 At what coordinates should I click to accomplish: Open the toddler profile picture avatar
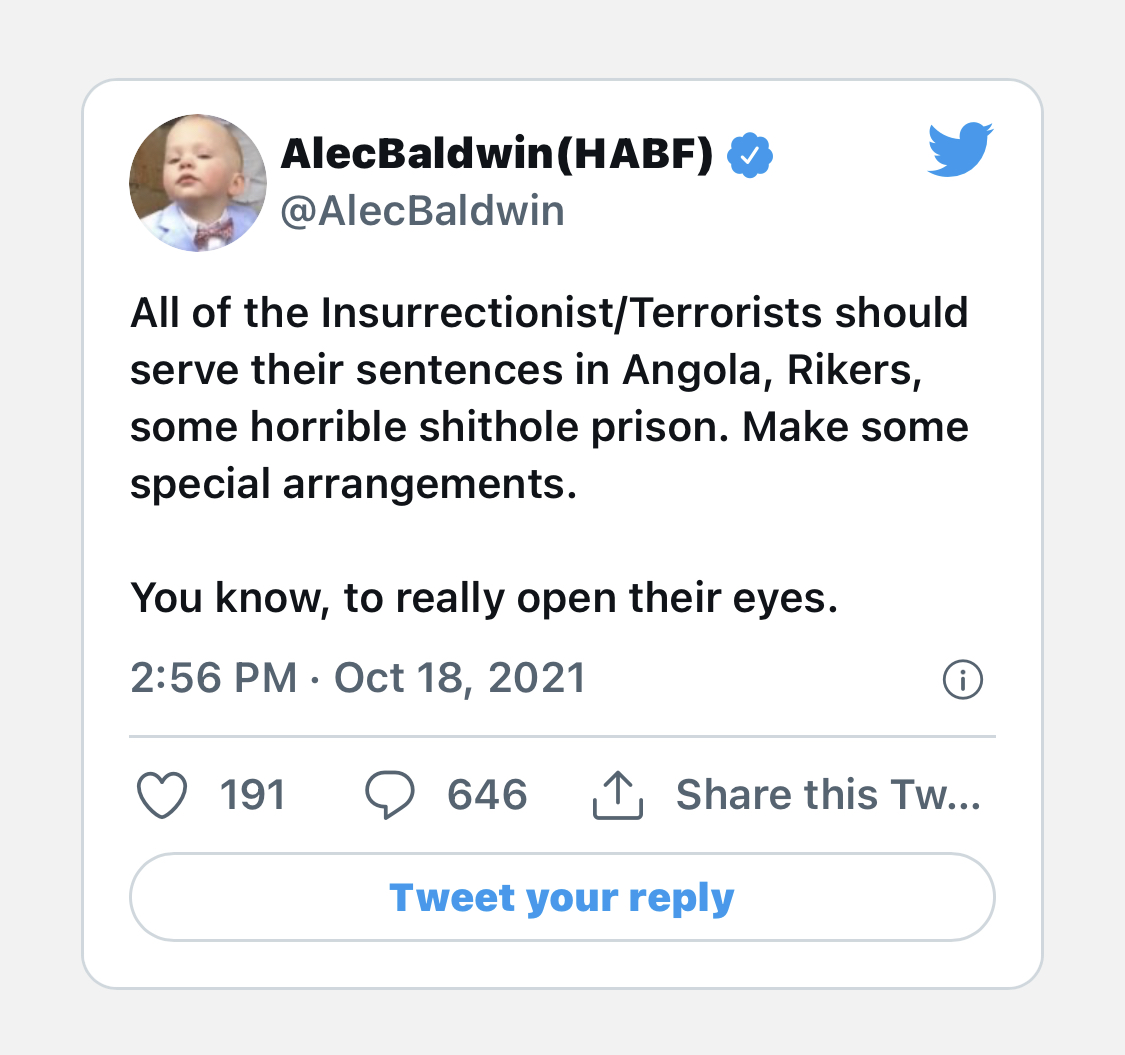pos(198,182)
